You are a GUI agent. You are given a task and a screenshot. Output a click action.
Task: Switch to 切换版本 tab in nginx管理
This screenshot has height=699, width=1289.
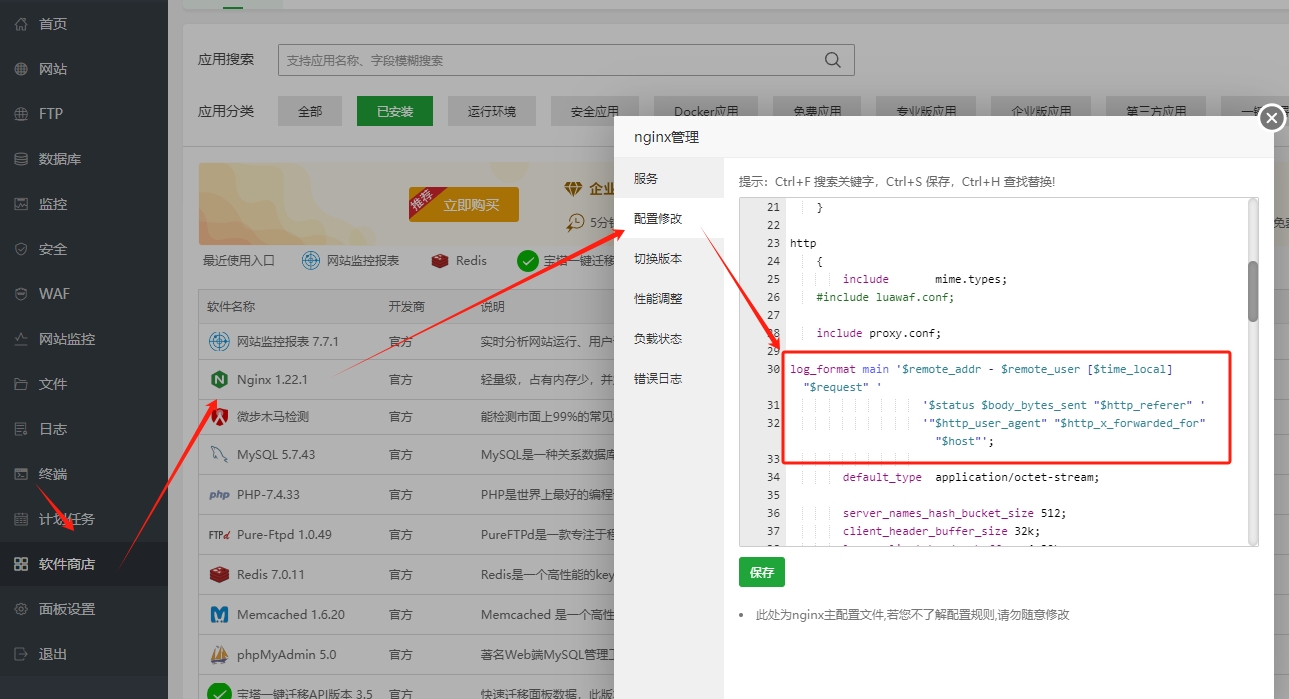point(669,258)
